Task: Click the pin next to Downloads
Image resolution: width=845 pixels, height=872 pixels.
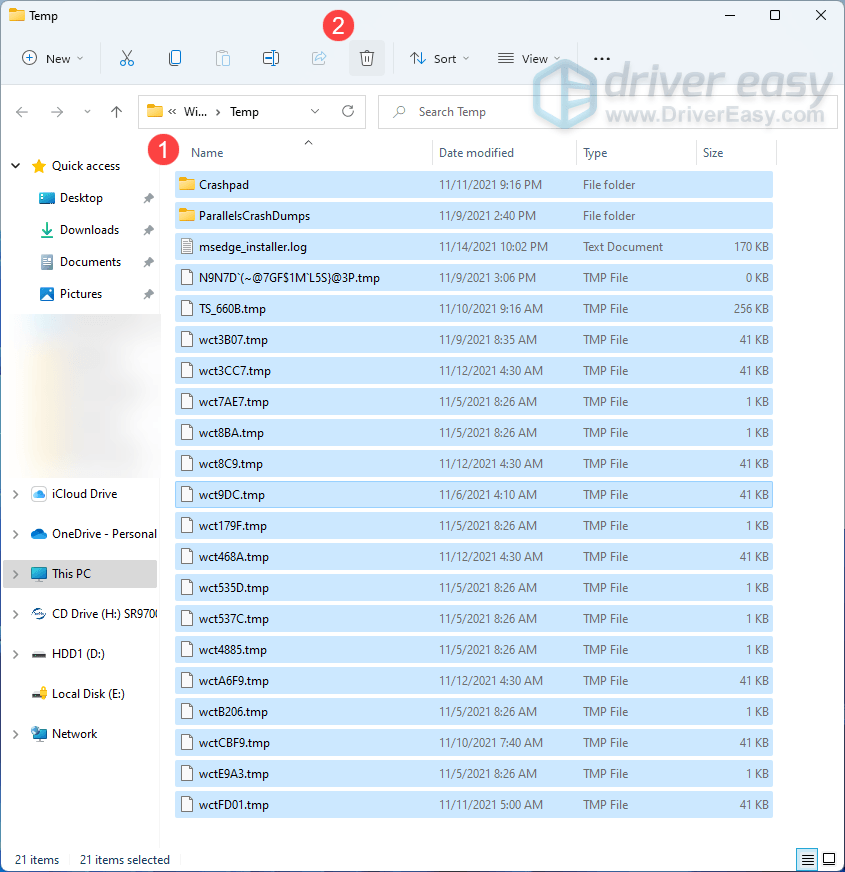Action: (149, 230)
